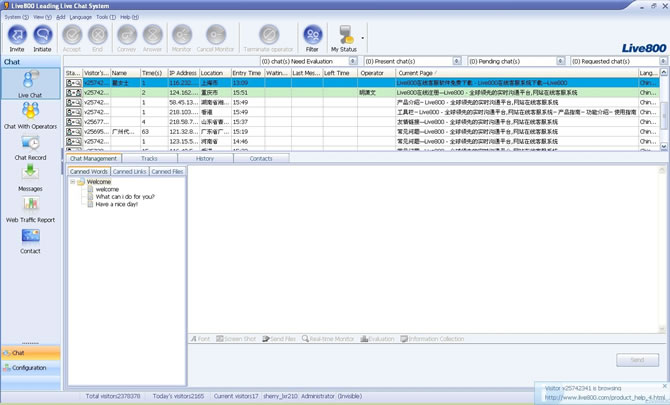Open the My Status dropdown arrow
The height and width of the screenshot is (405, 670).
pos(363,38)
